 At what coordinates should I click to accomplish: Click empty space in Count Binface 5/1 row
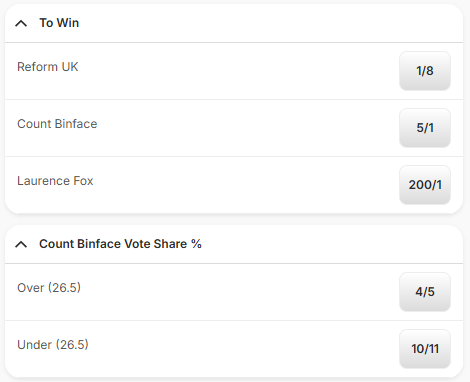(x=233, y=128)
